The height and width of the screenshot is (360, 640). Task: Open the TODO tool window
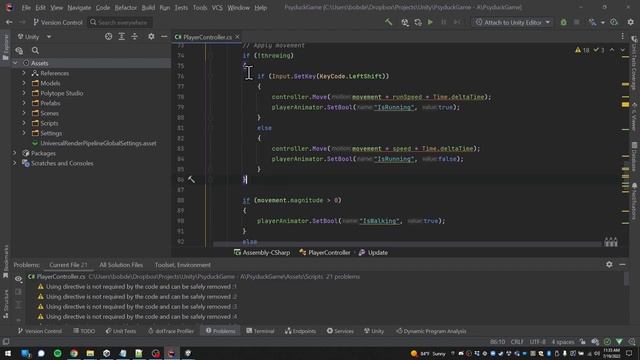[x=84, y=331]
